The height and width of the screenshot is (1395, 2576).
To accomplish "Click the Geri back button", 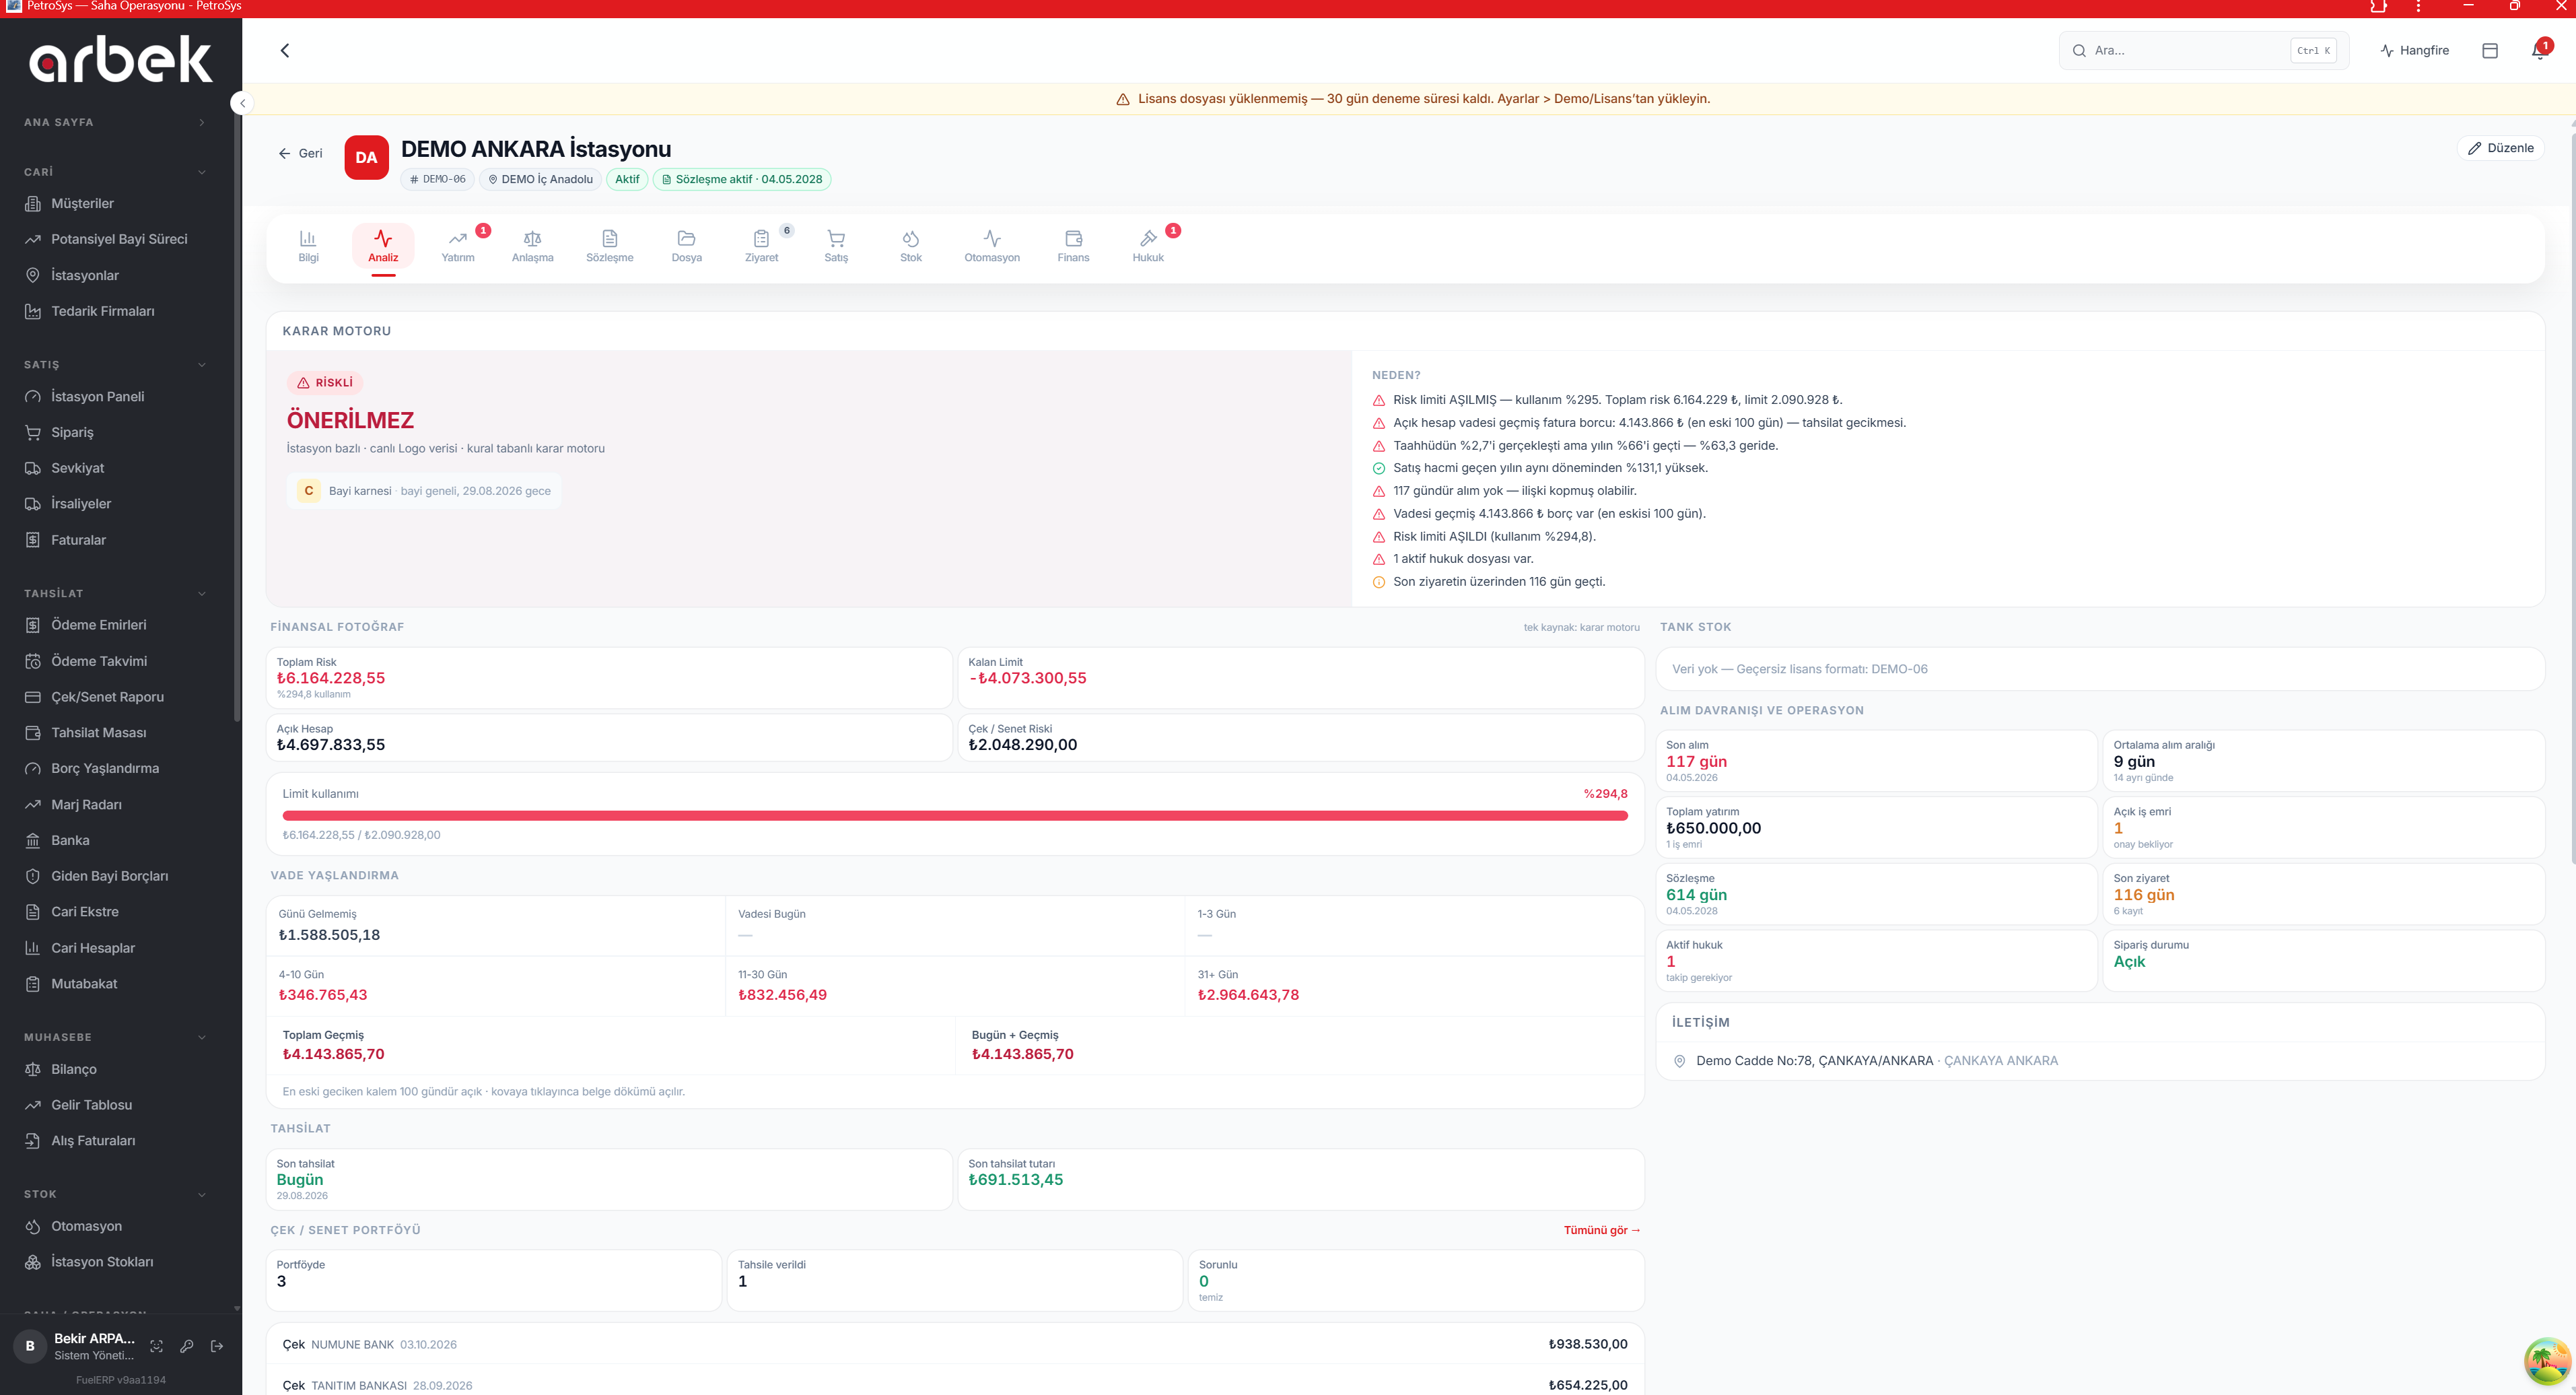I will (301, 153).
